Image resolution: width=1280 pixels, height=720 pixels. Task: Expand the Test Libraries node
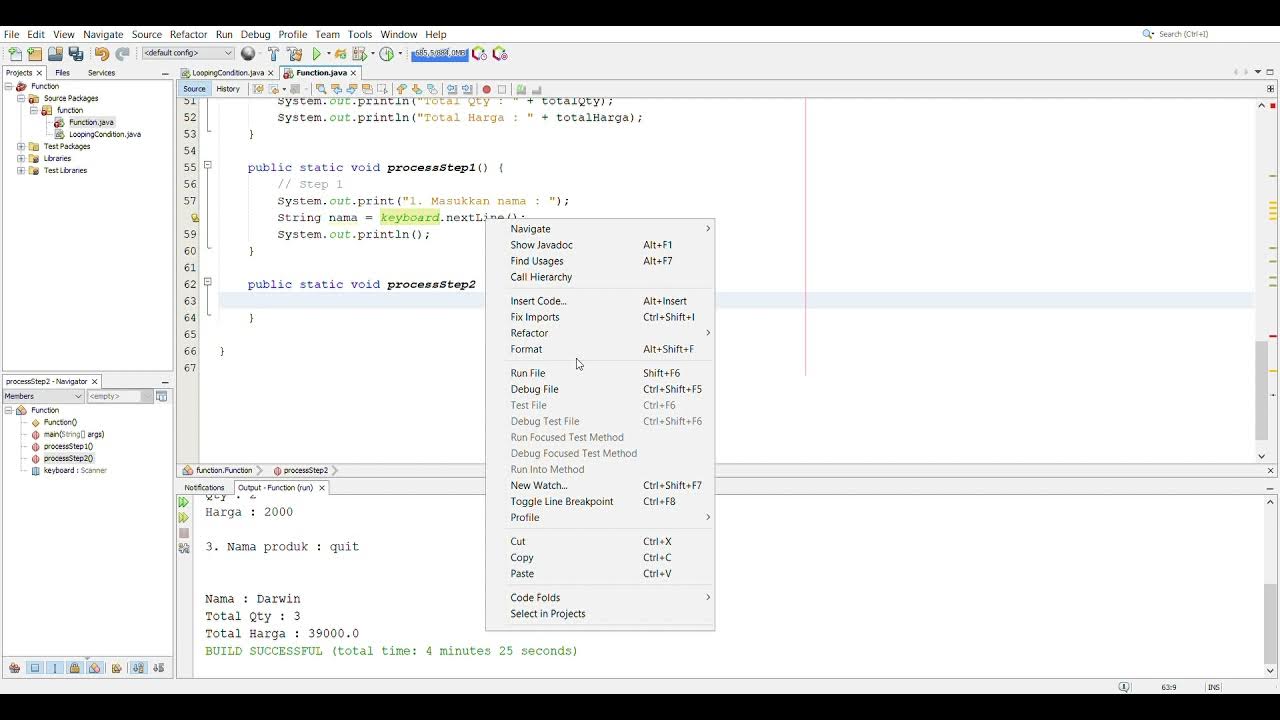[x=20, y=170]
